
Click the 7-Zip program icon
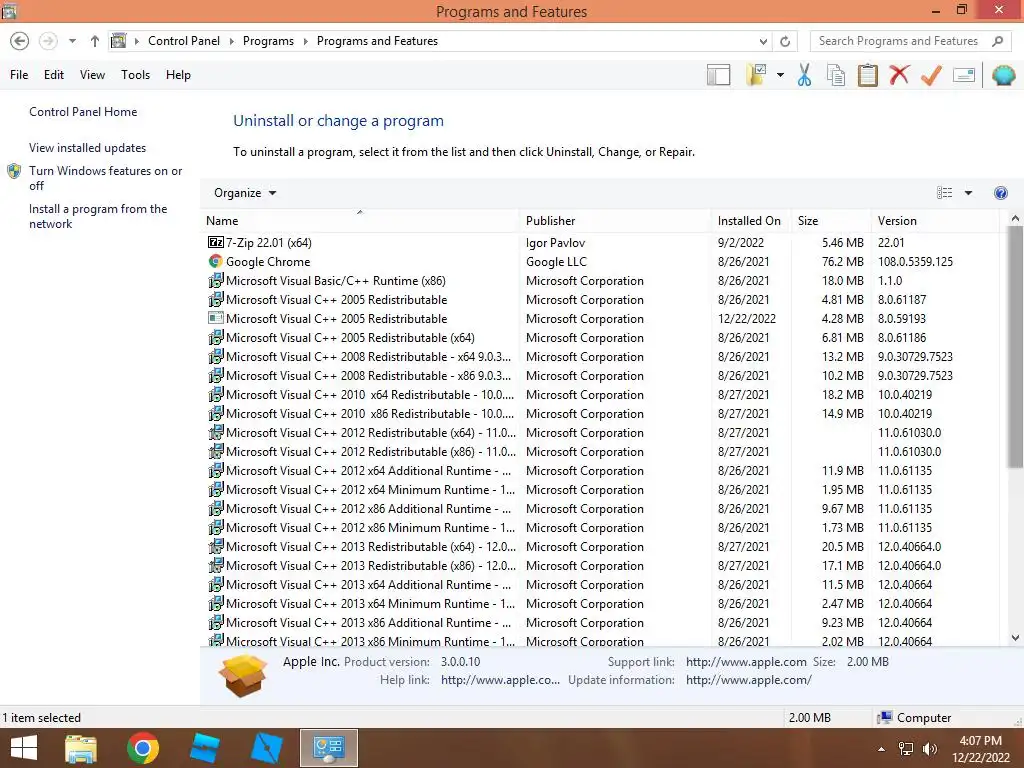point(216,242)
